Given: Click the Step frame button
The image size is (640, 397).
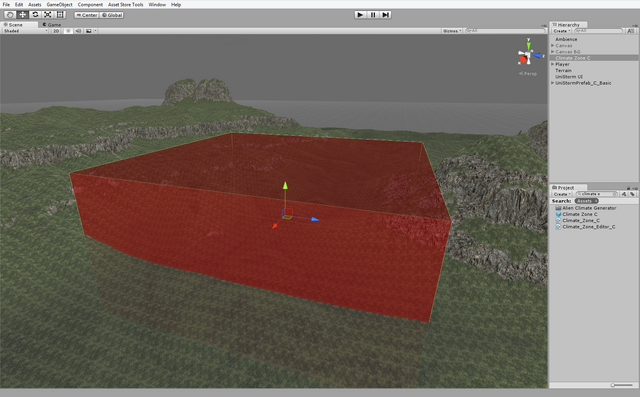Looking at the screenshot, I should coord(385,15).
